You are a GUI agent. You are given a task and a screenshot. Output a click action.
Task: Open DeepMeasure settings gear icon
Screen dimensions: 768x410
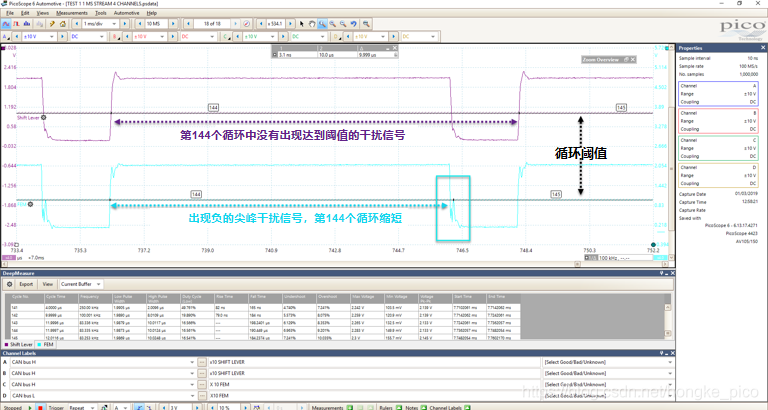tap(9, 284)
